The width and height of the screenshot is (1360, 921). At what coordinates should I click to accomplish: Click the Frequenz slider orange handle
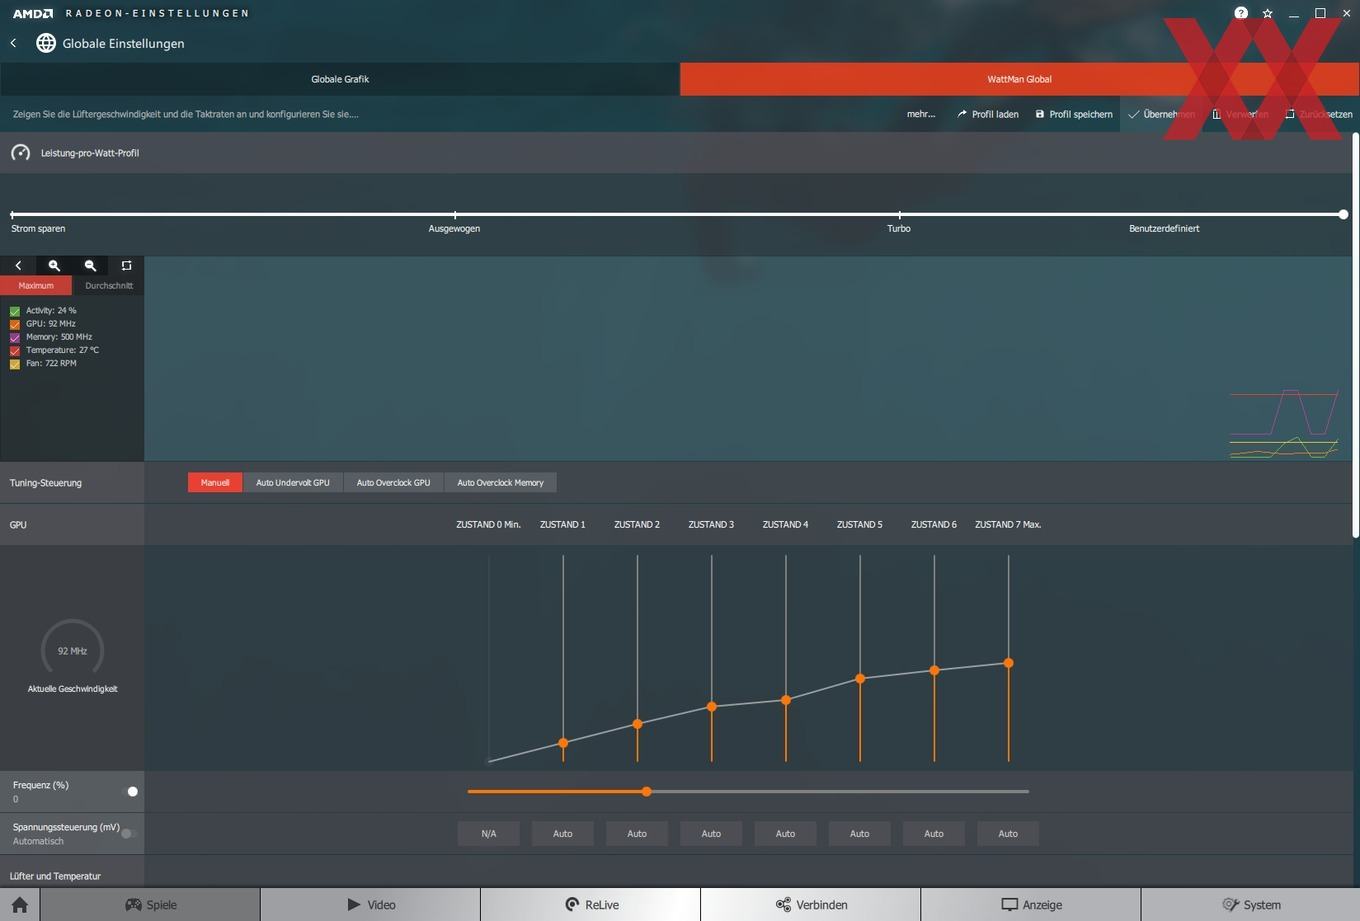coord(647,791)
